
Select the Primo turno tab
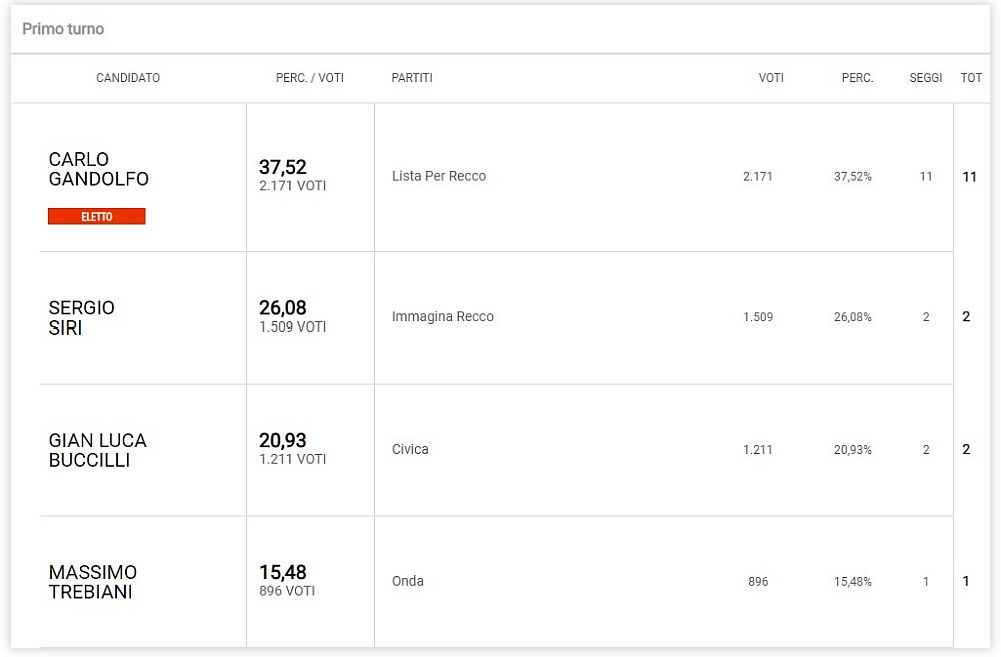coord(63,29)
